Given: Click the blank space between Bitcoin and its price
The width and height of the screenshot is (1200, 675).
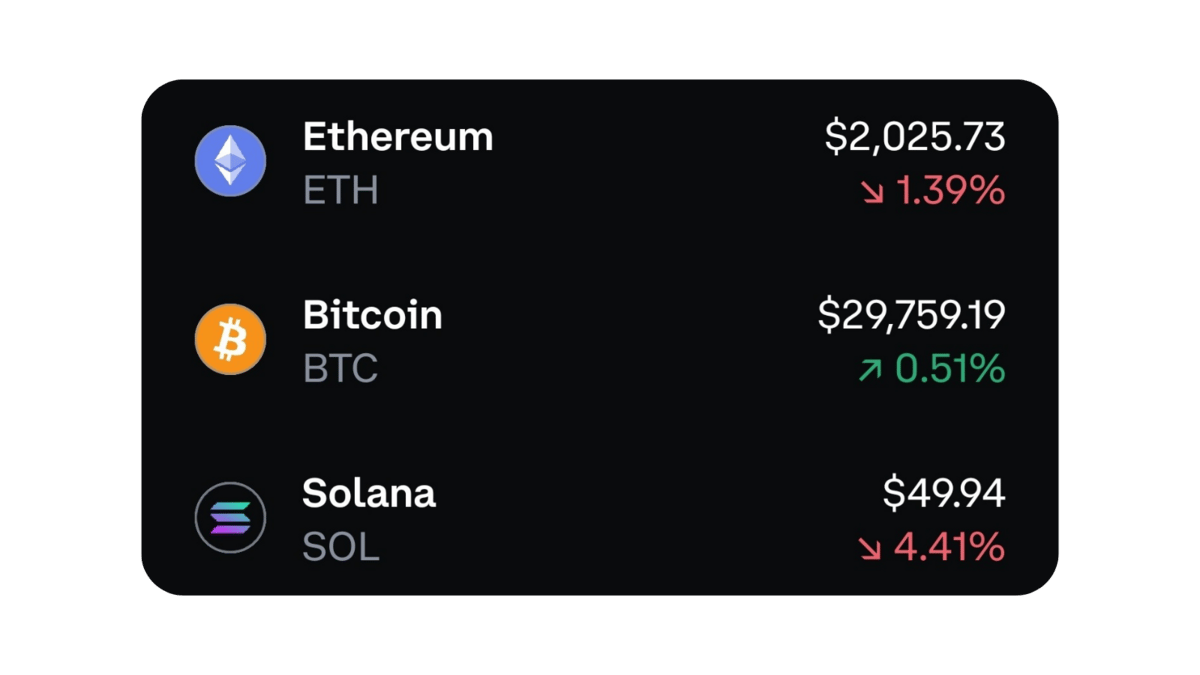Looking at the screenshot, I should 630,340.
